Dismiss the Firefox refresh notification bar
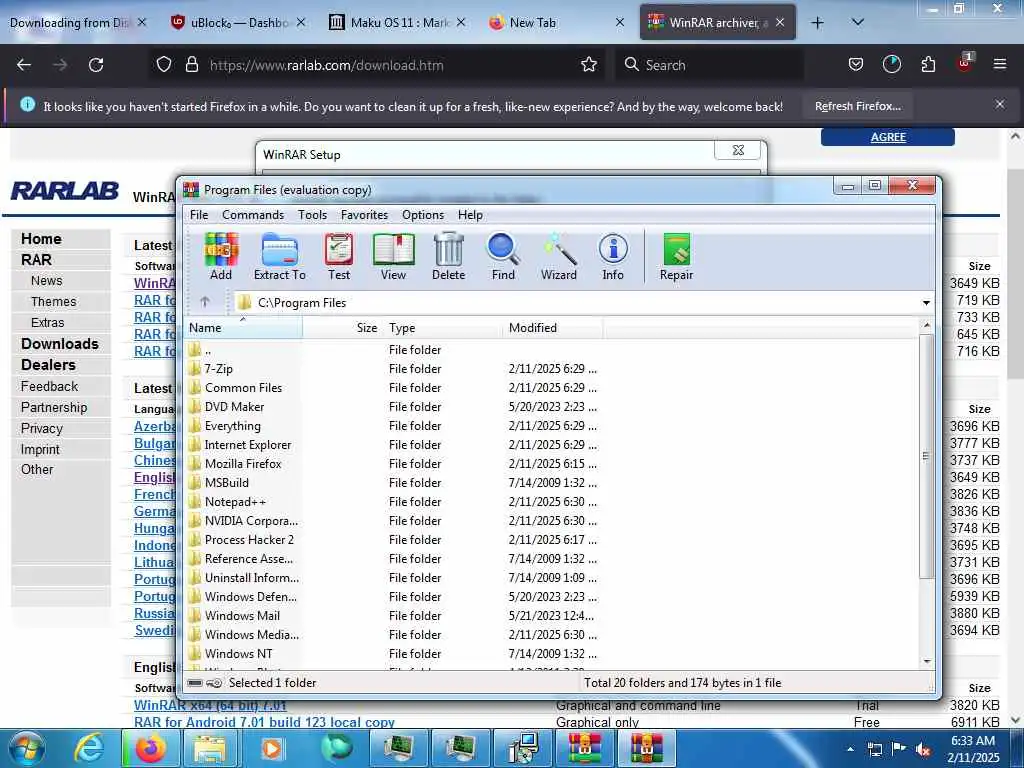1024x768 pixels. (x=999, y=104)
